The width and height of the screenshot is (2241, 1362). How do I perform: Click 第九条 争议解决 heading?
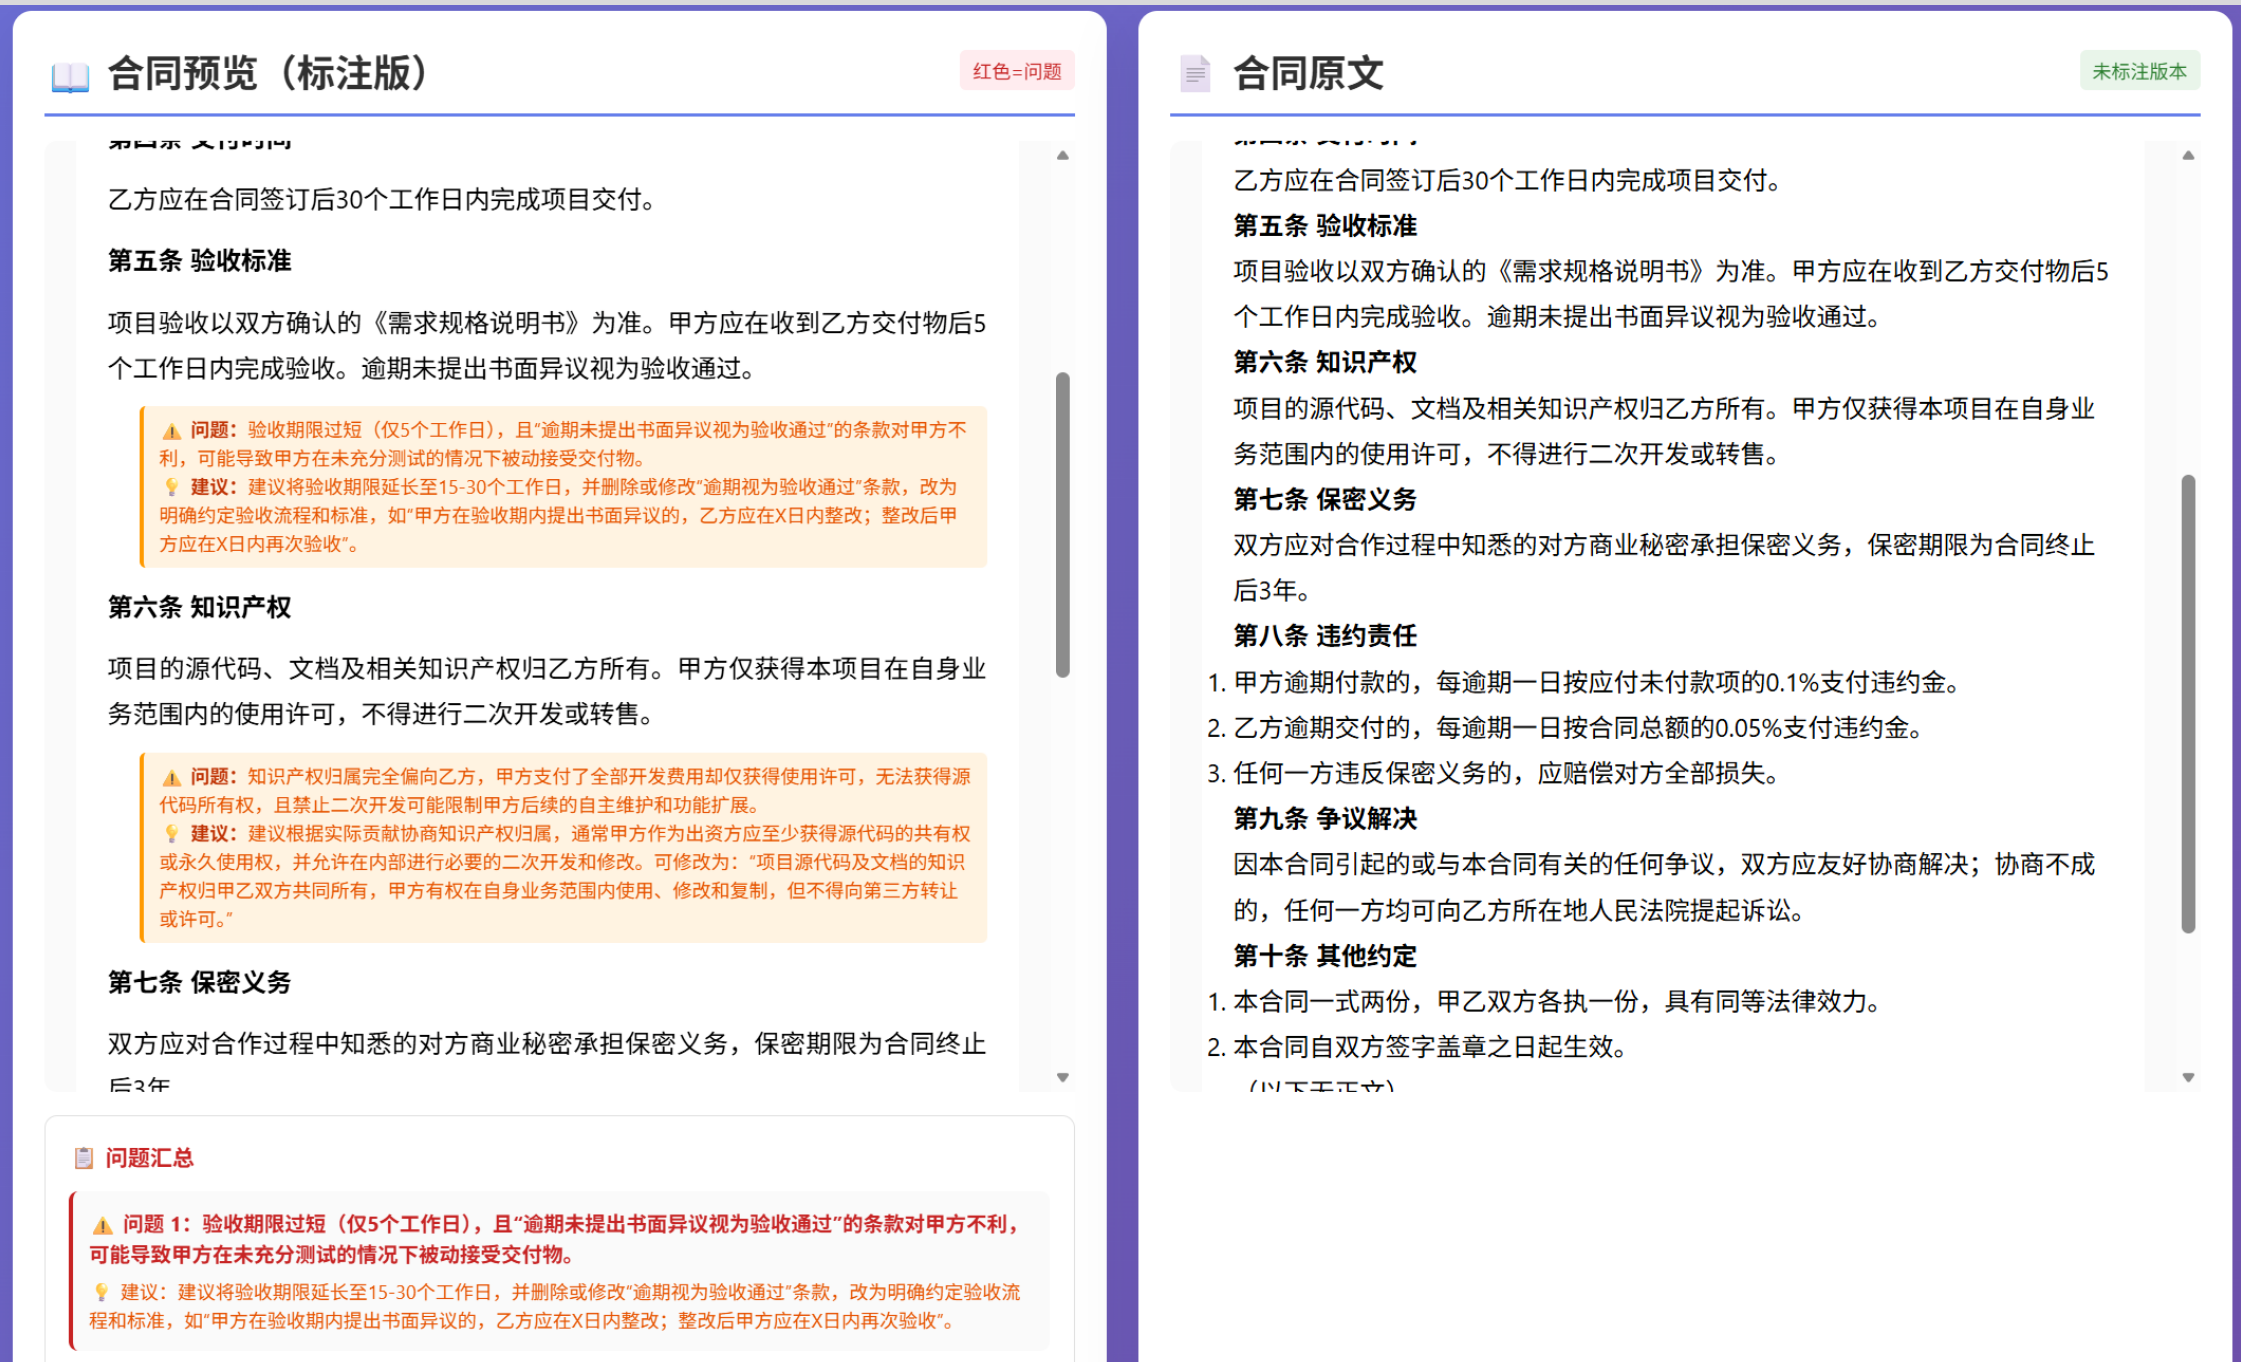pyautogui.click(x=1325, y=819)
